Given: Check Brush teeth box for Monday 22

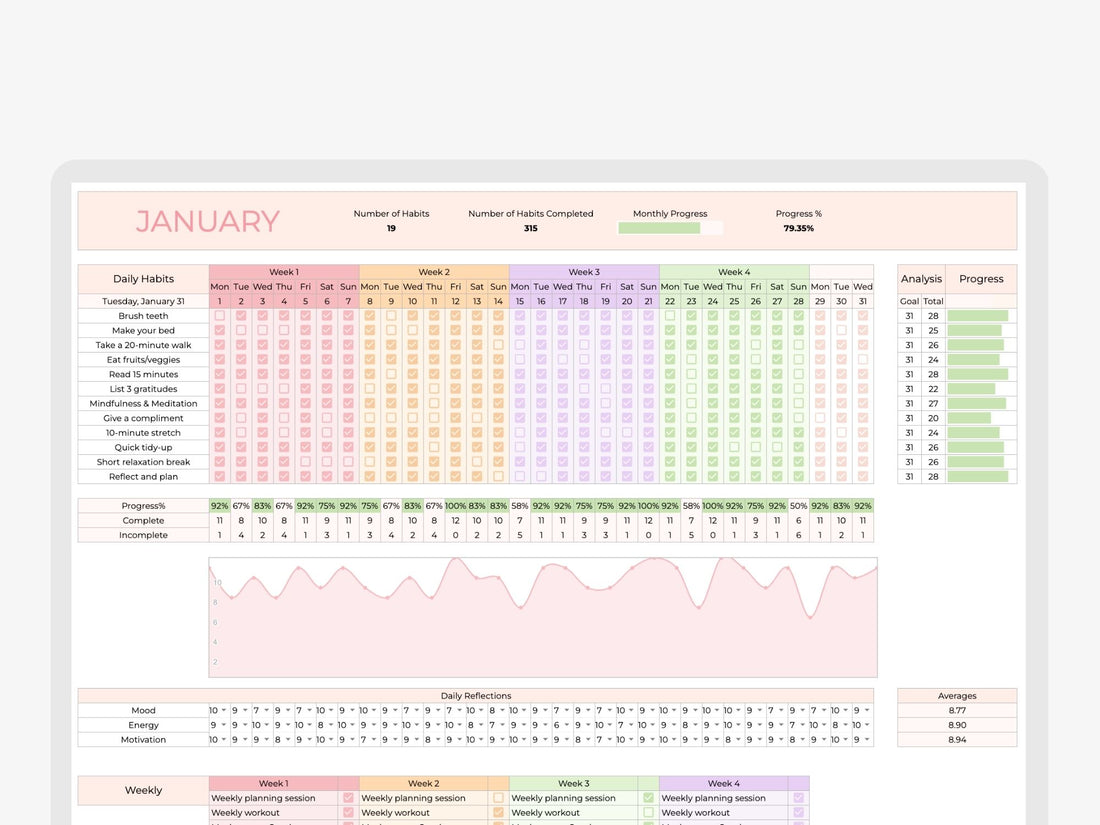Looking at the screenshot, I should point(670,316).
